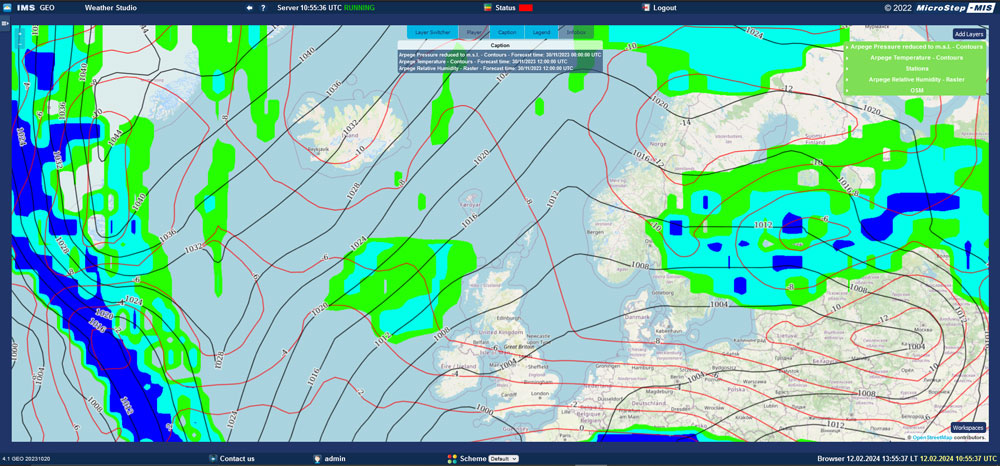Viewport: 1000px width, 466px height.
Task: Click the Weather Studio title text
Action: [x=110, y=8]
